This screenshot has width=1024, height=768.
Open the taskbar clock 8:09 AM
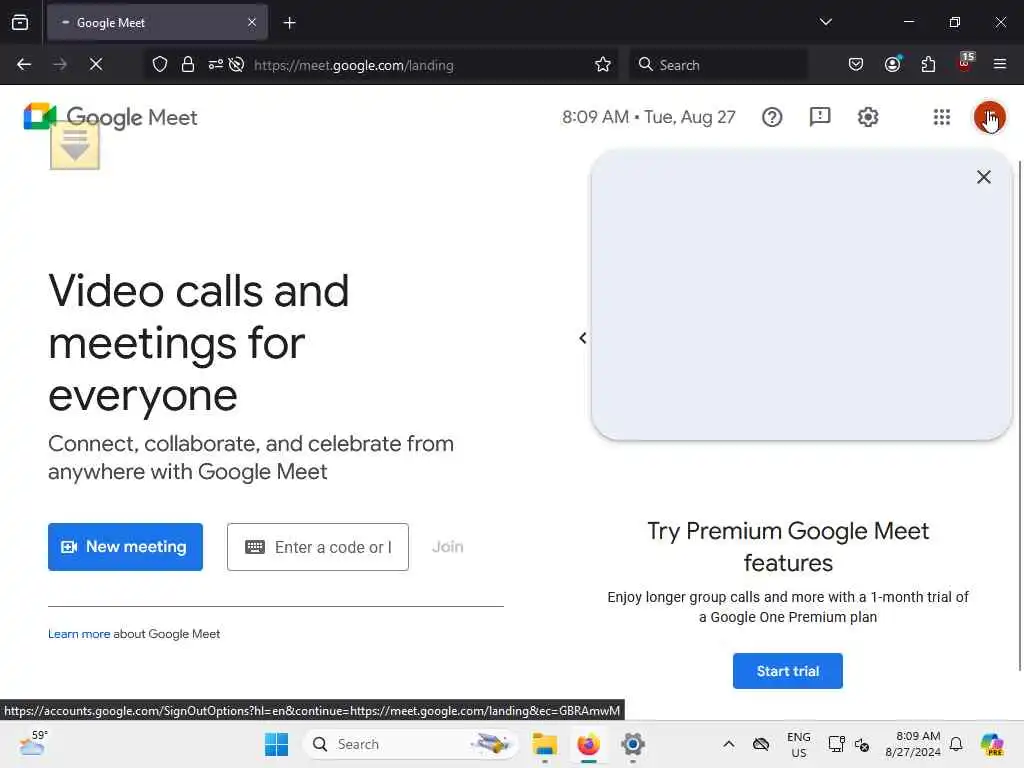tap(913, 744)
